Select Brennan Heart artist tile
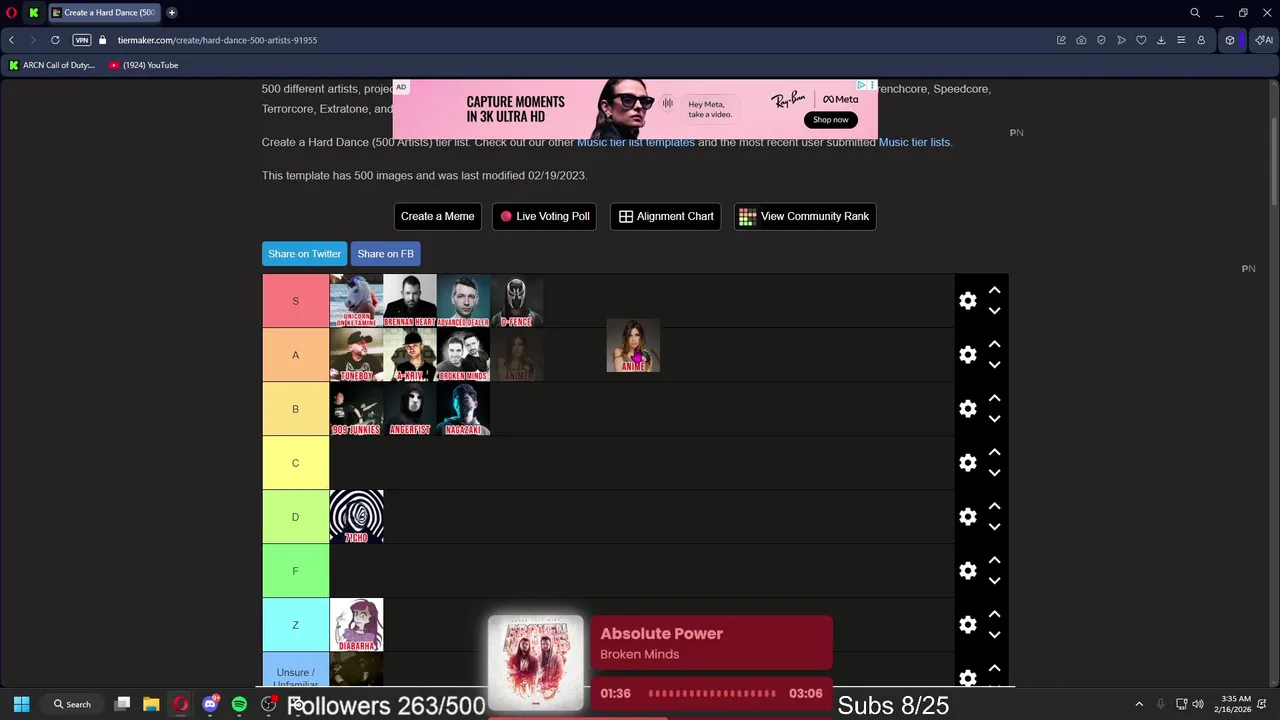1280x720 pixels. (x=410, y=301)
